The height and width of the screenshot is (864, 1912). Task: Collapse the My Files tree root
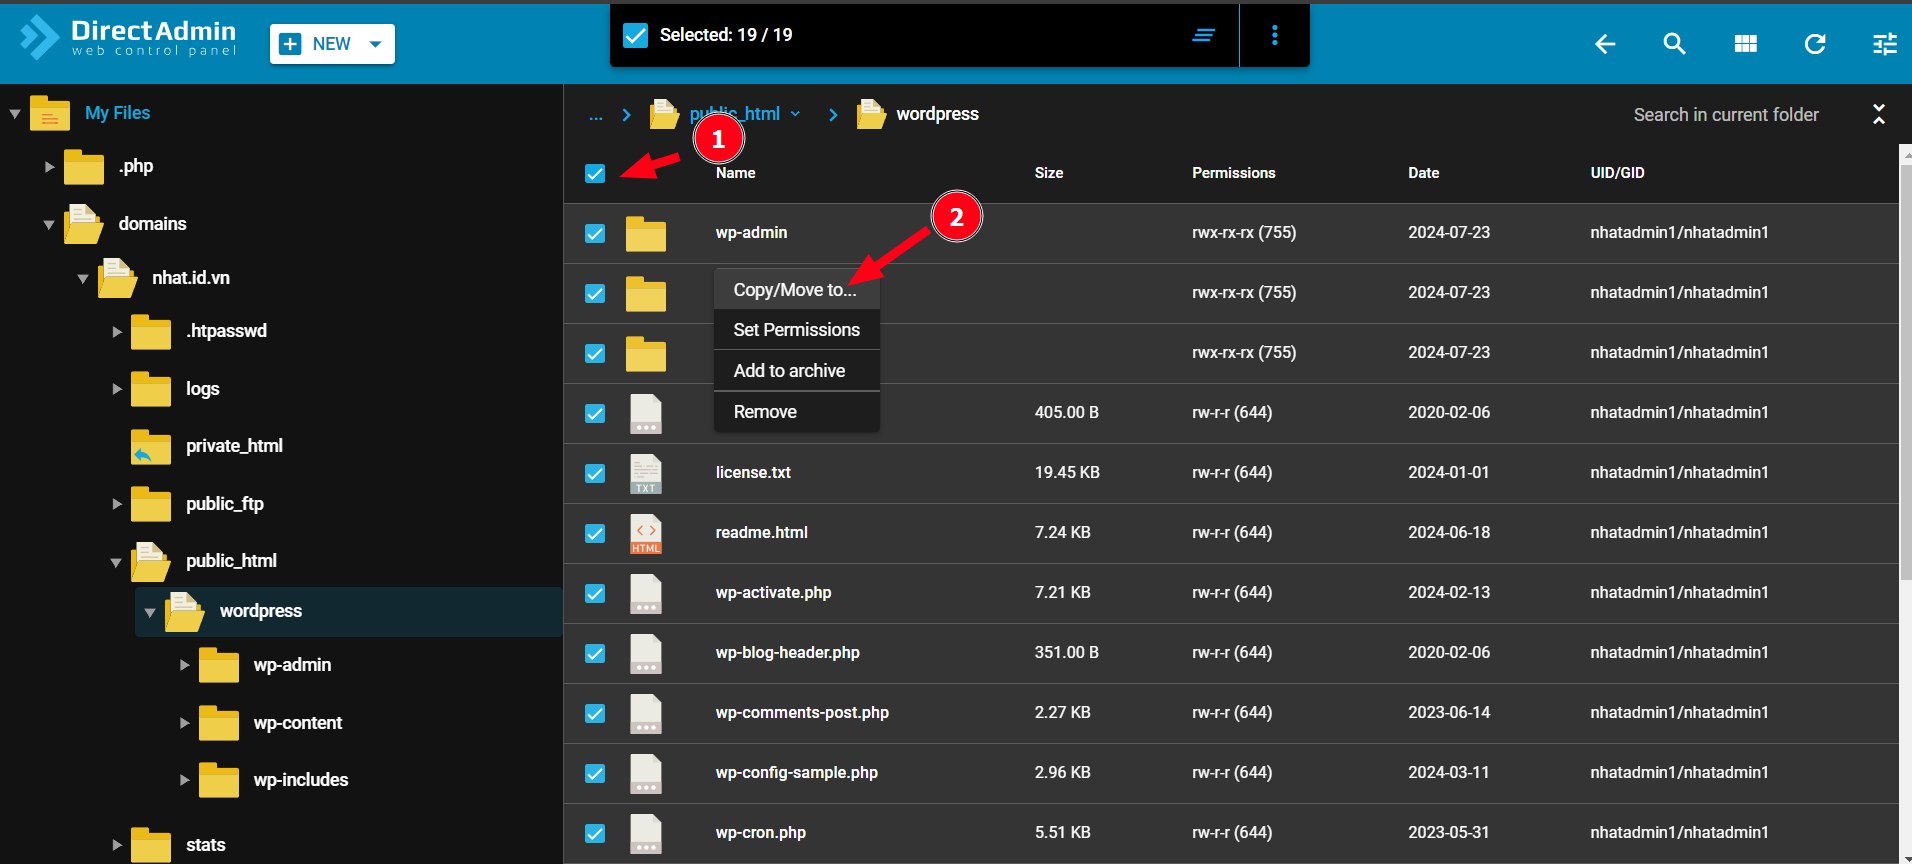pyautogui.click(x=15, y=114)
